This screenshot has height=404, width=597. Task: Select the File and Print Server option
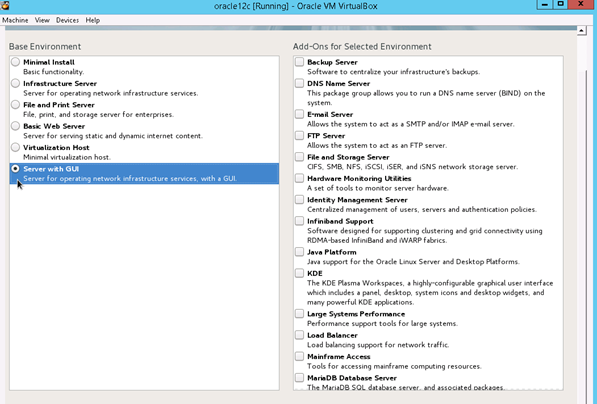pos(15,104)
